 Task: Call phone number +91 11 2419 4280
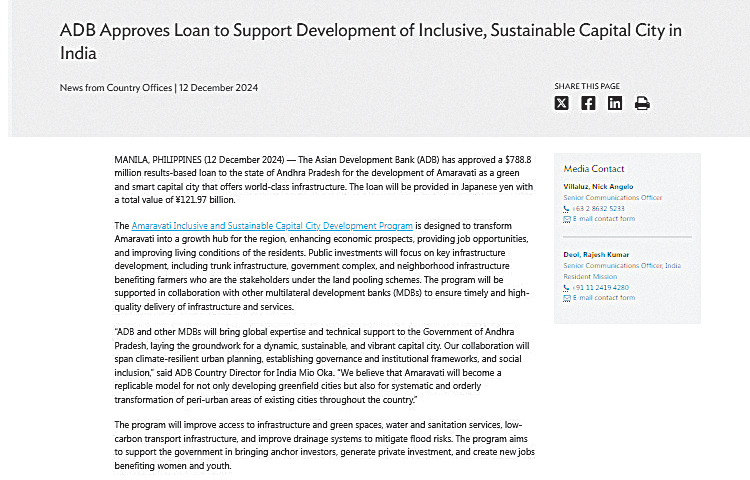point(601,287)
